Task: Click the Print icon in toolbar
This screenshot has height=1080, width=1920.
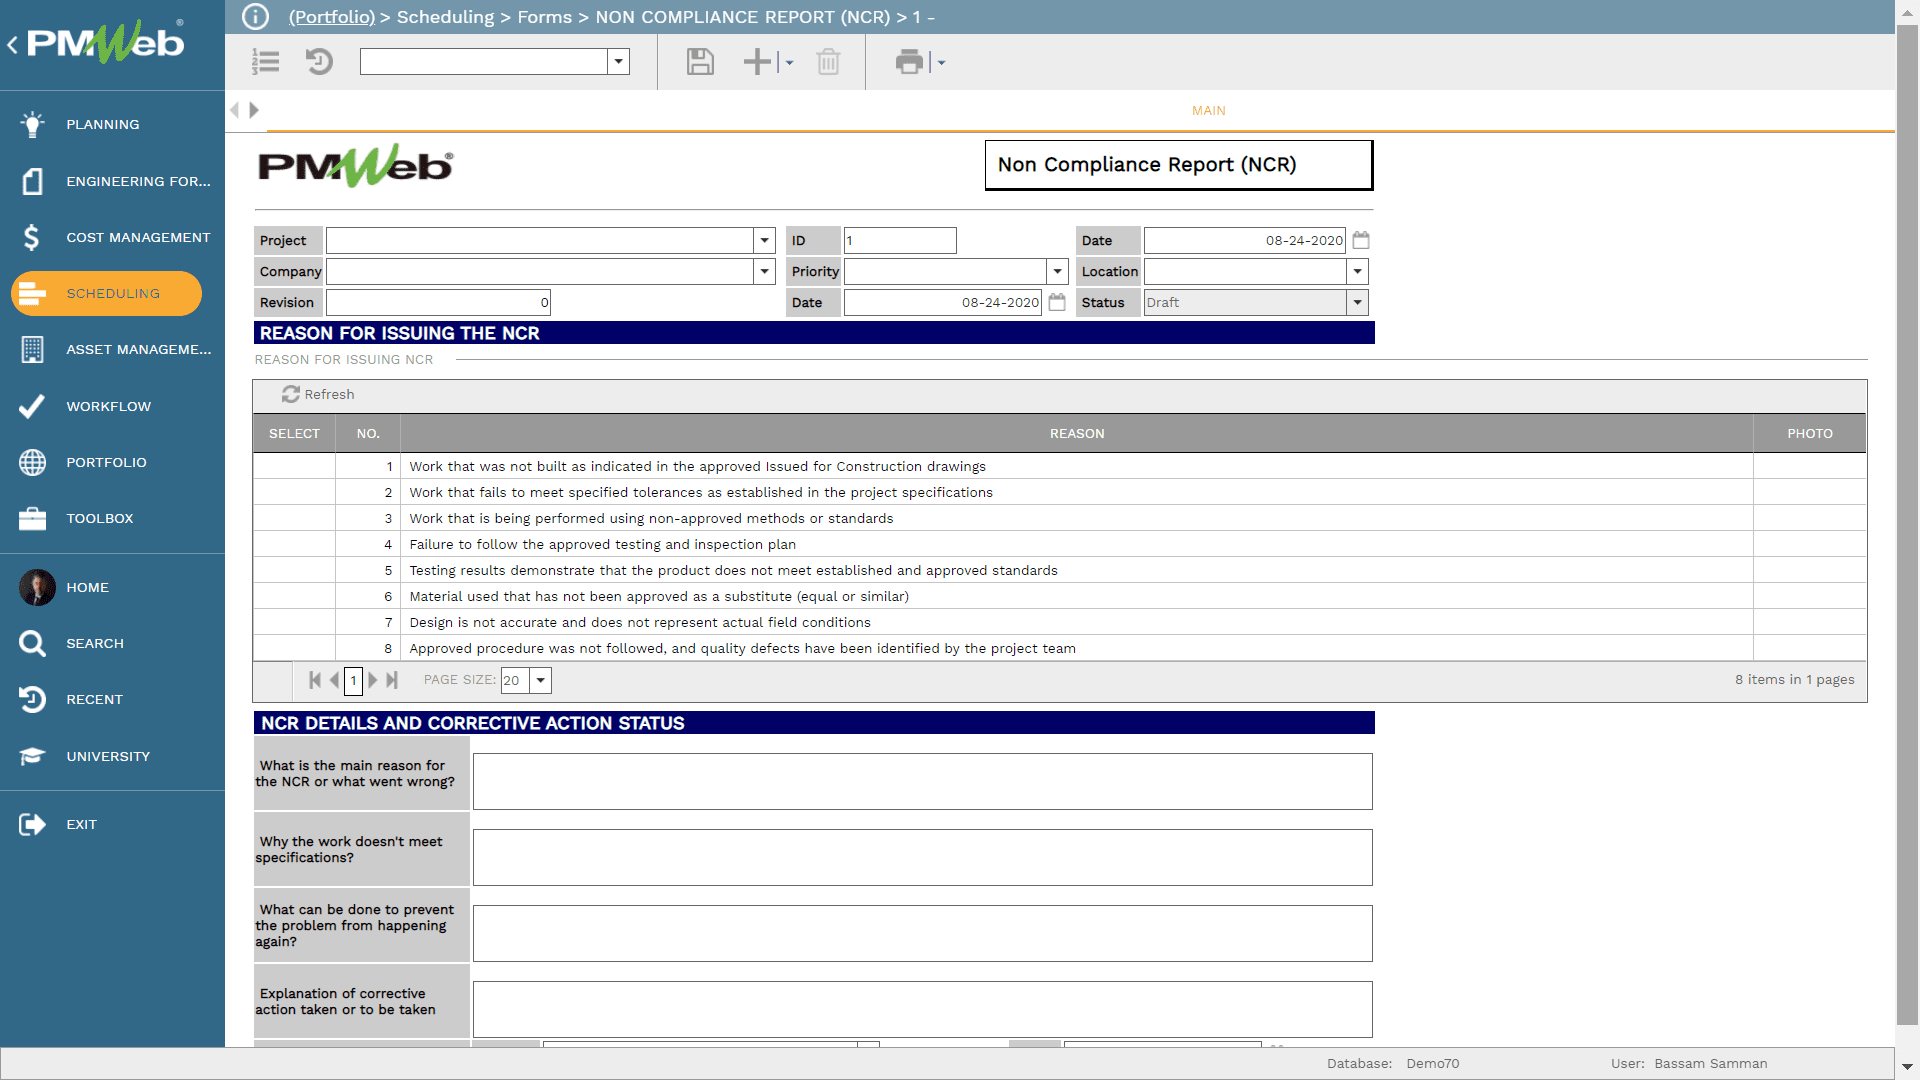Action: pos(909,62)
